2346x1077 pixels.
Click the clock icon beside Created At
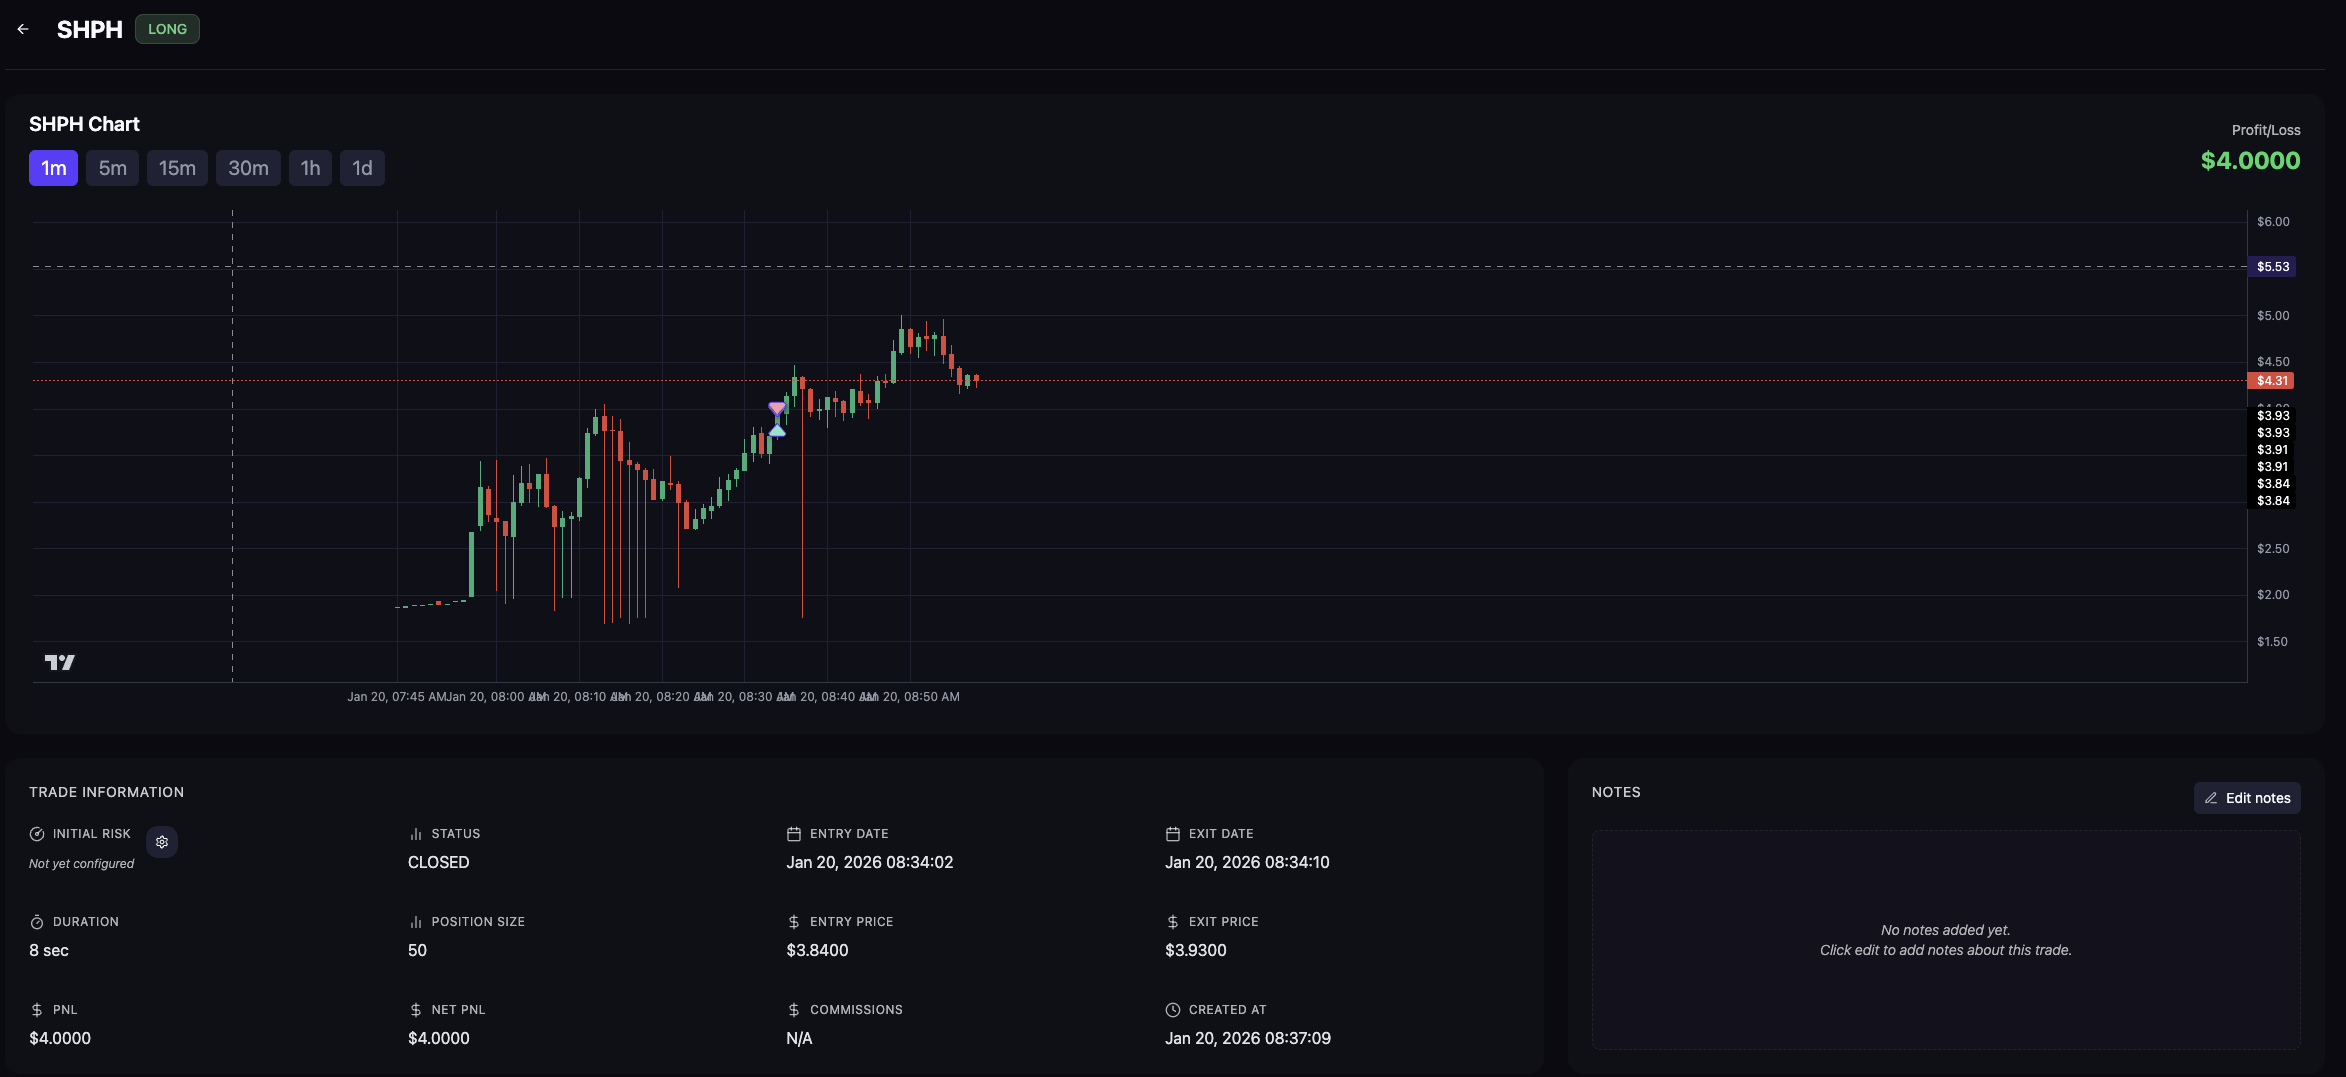pyautogui.click(x=1173, y=1010)
